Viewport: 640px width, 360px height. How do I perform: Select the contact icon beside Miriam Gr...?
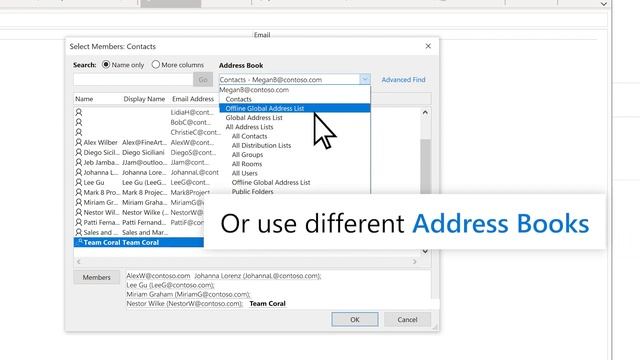[79, 202]
